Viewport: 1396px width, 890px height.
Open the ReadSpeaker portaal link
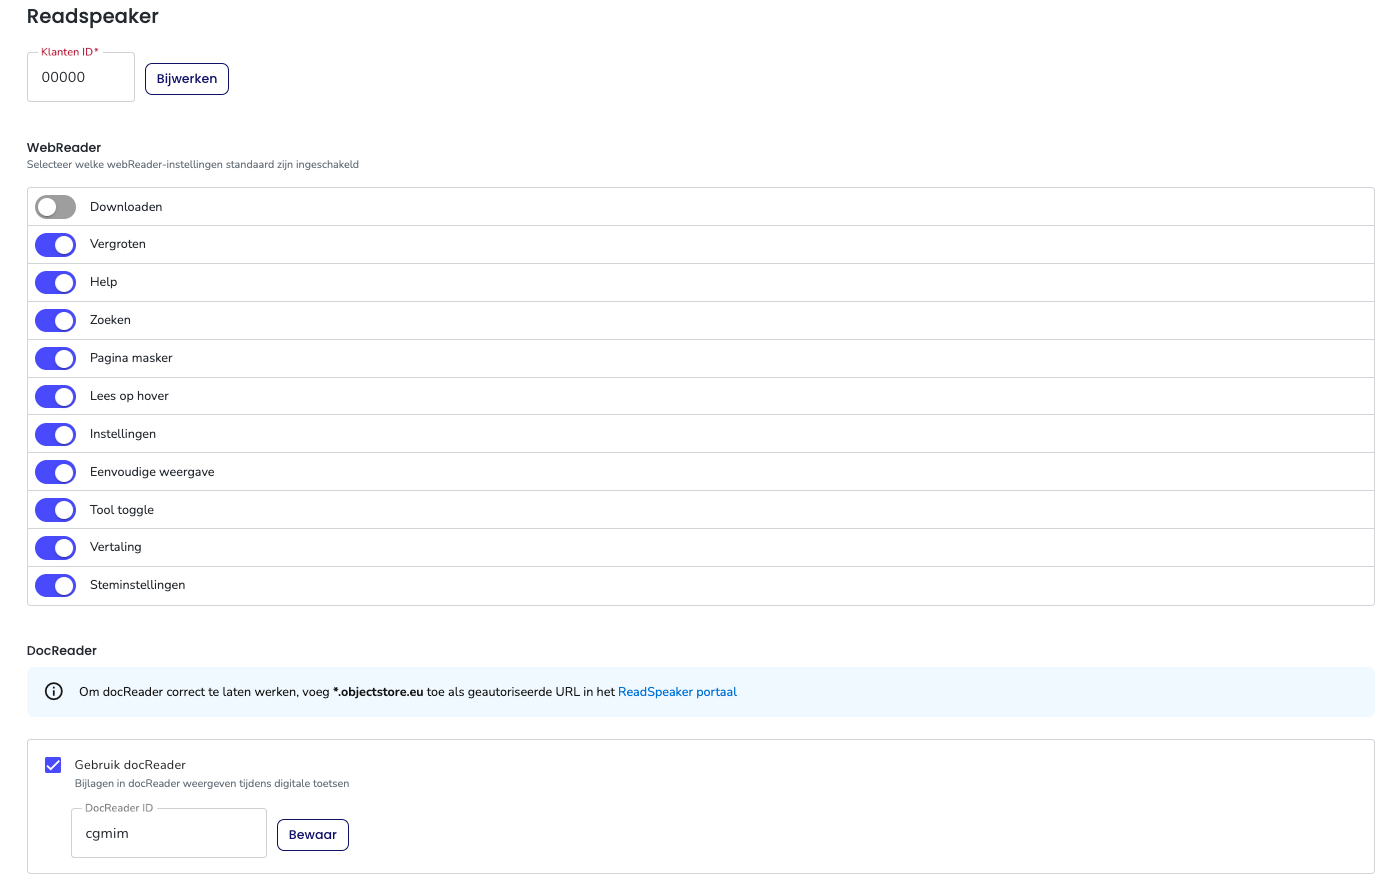(x=677, y=692)
